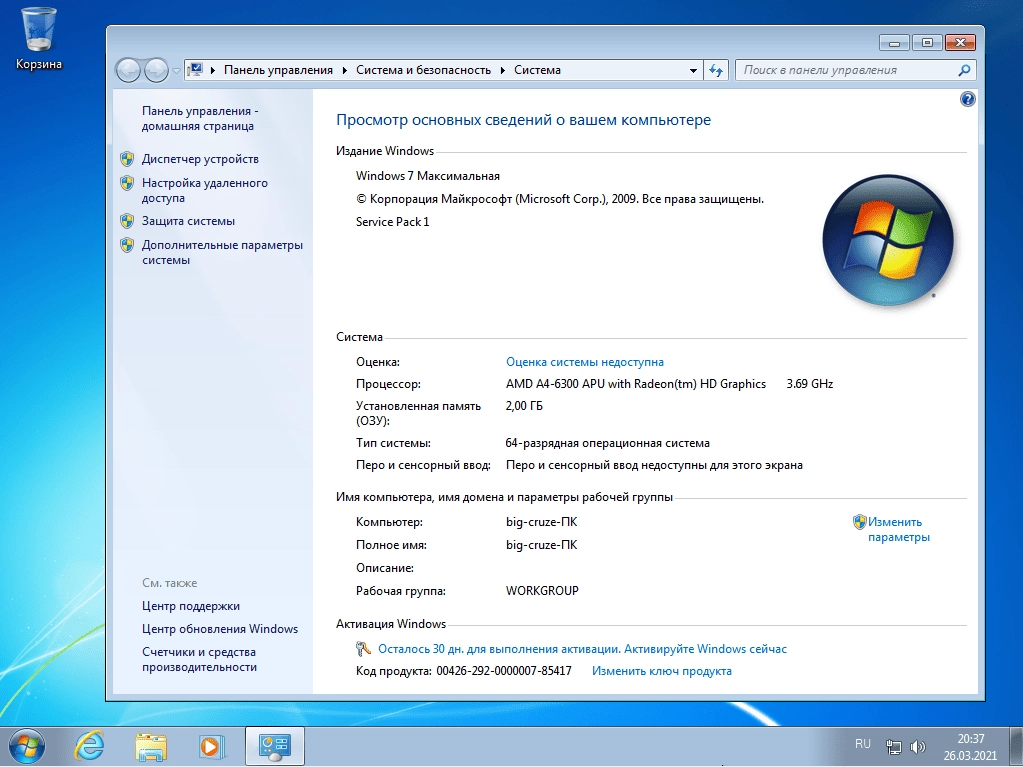Click the magnifier search icon
Viewport: 1023px width, 767px height.
[964, 70]
